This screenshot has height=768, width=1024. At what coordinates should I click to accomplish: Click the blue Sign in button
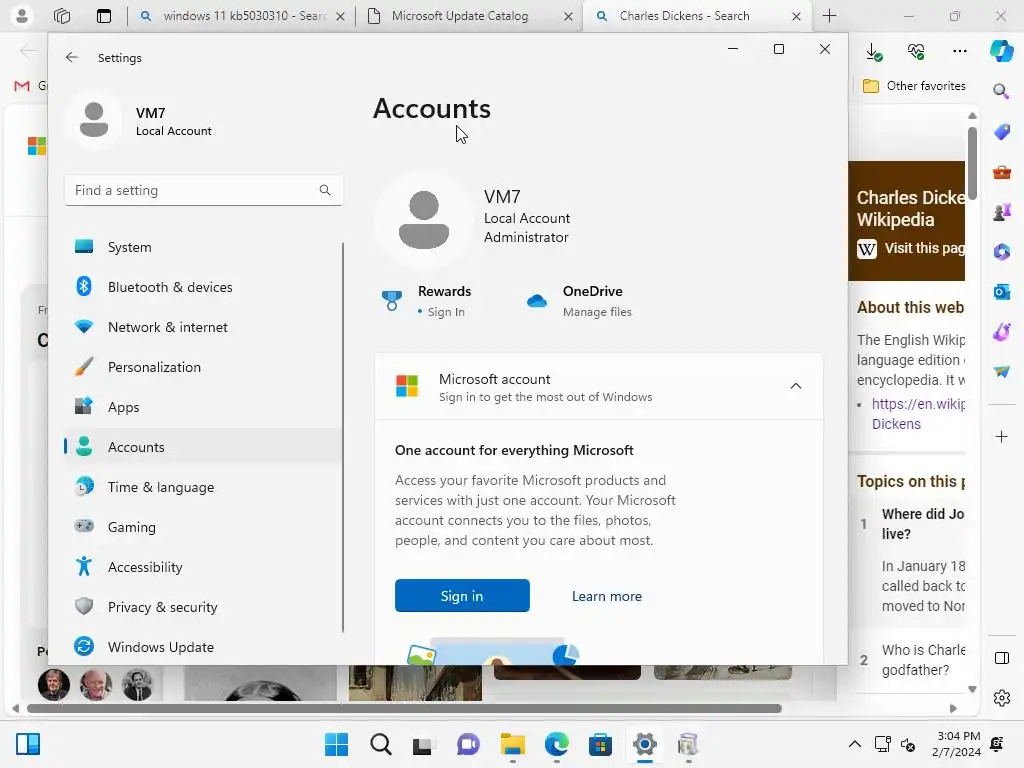coord(462,596)
